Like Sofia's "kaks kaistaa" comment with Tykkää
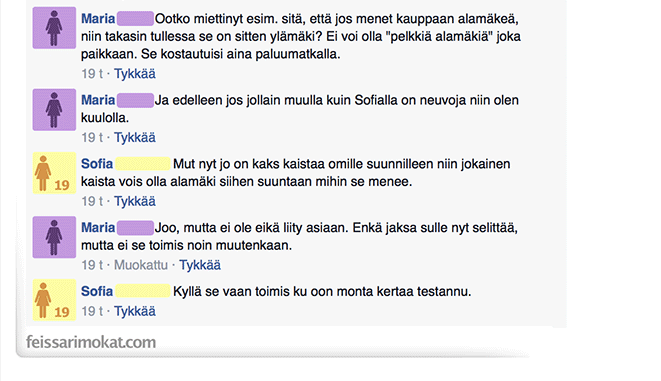The image size is (661, 381). click(x=135, y=201)
